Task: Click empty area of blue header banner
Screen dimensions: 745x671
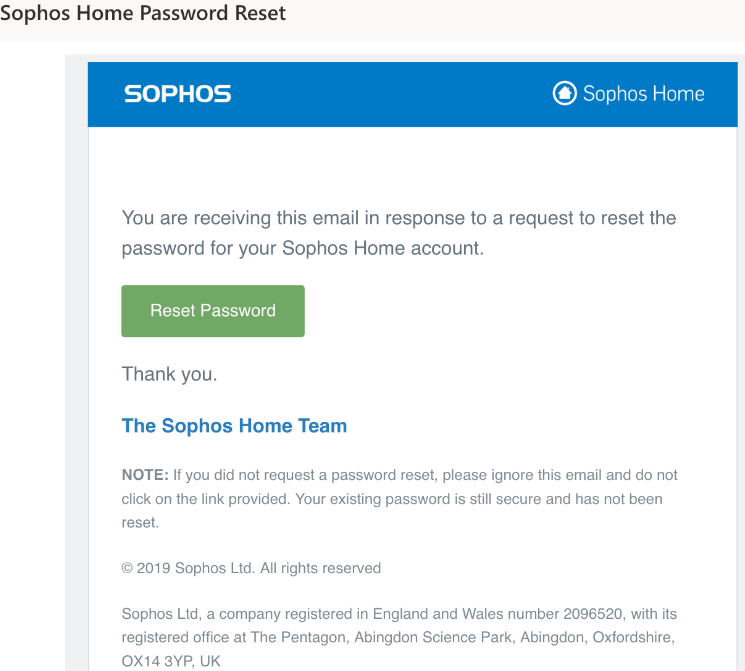Action: point(390,94)
